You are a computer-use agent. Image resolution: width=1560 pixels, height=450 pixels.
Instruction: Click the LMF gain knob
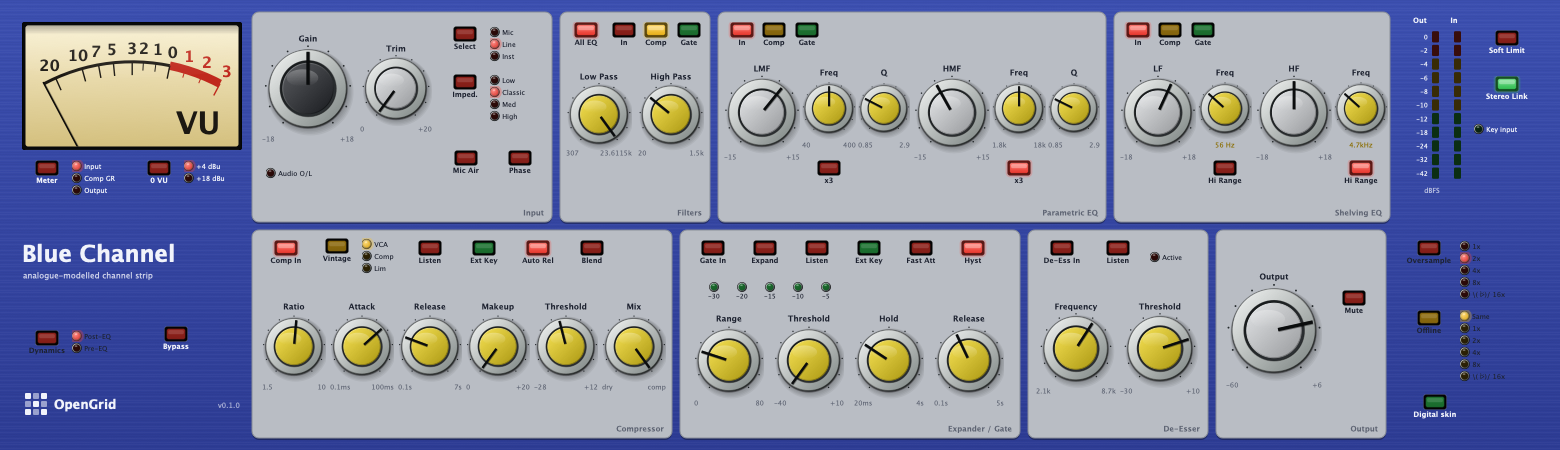(762, 112)
